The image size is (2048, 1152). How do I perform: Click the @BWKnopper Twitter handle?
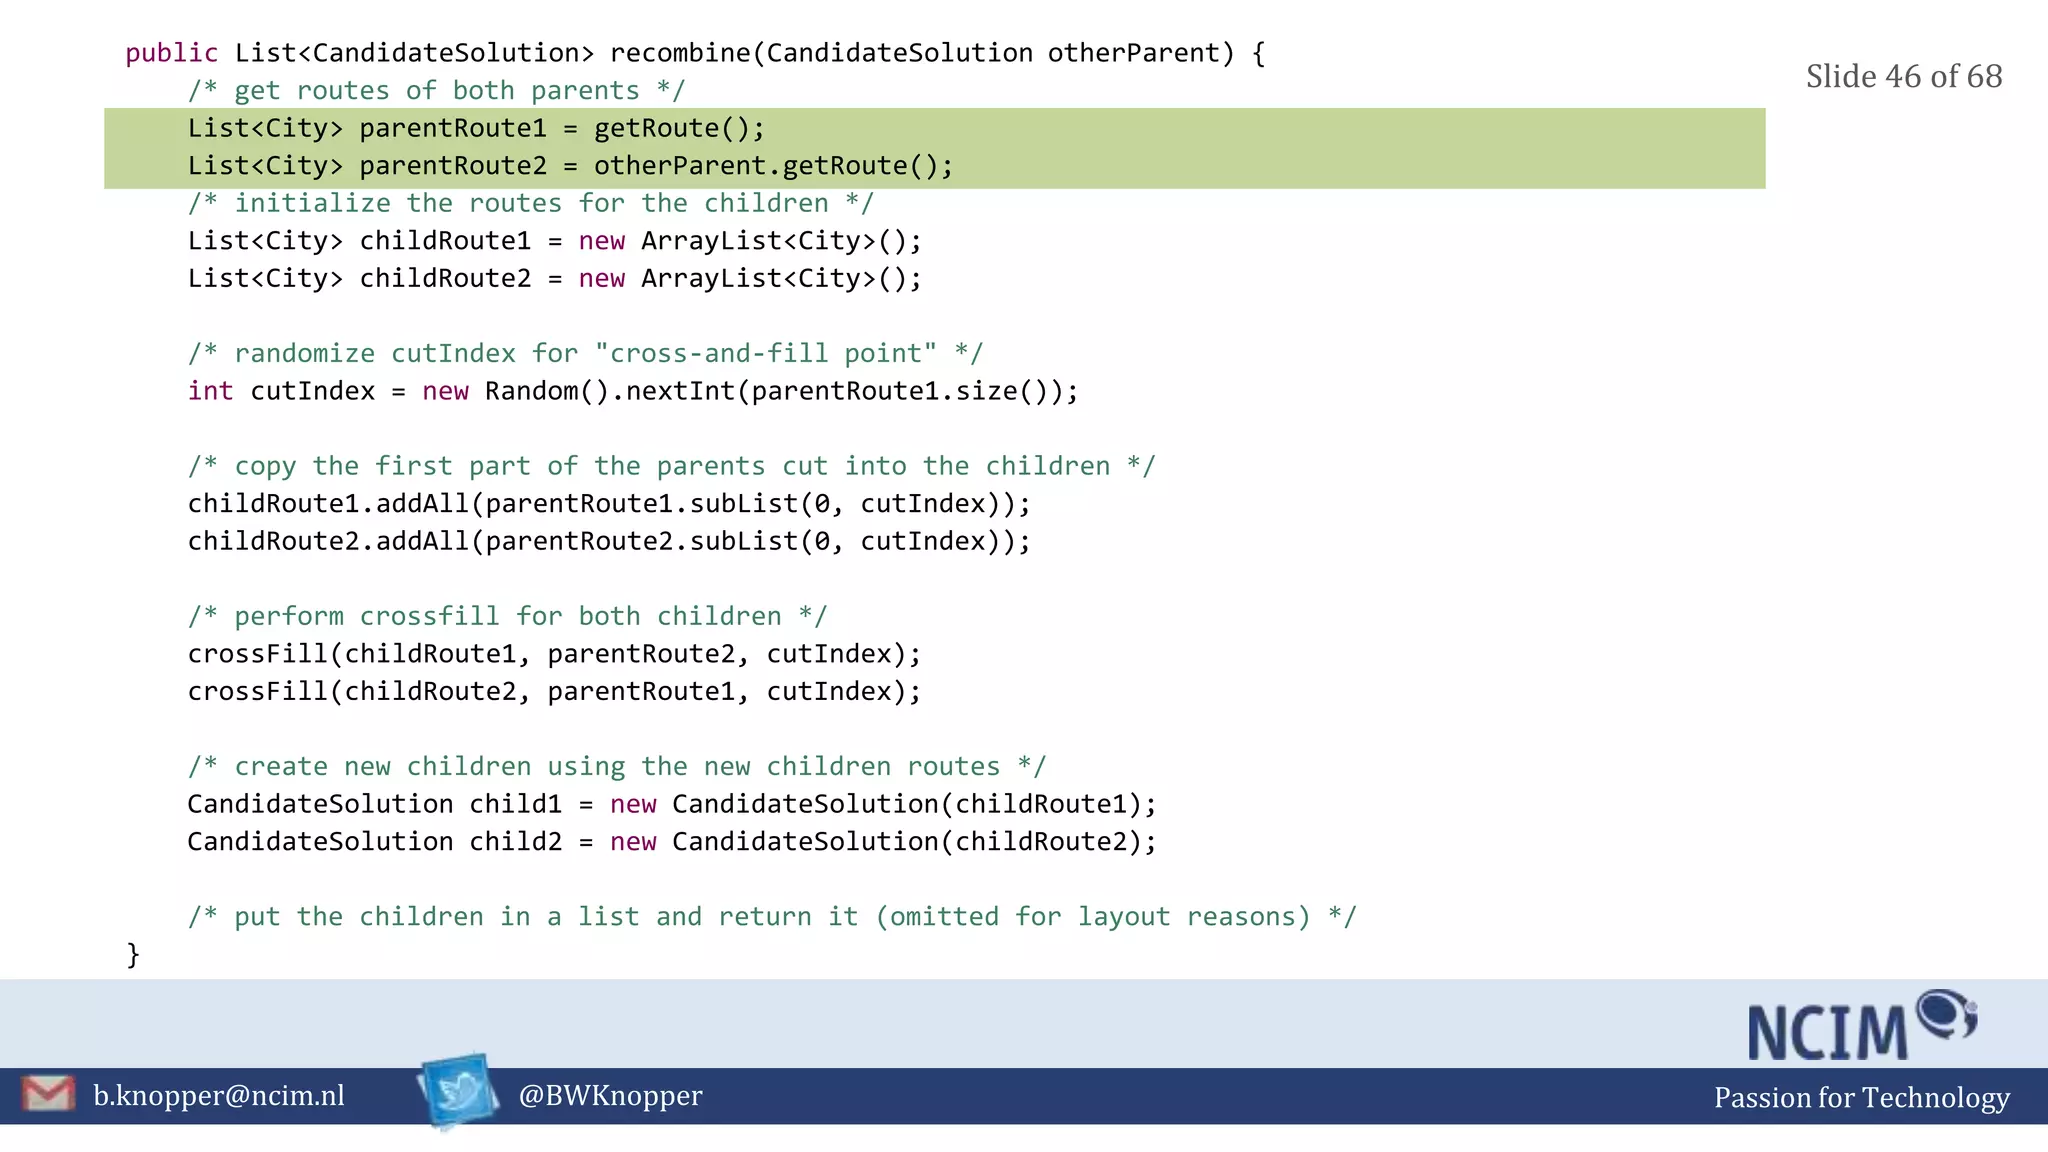pyautogui.click(x=610, y=1096)
